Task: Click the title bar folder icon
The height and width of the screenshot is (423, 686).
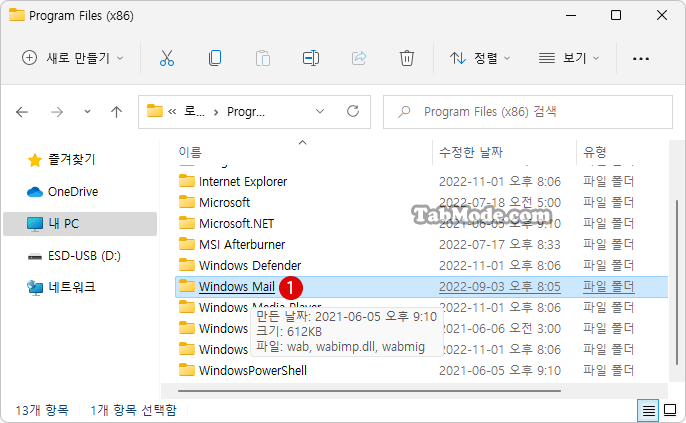Action: [17, 15]
